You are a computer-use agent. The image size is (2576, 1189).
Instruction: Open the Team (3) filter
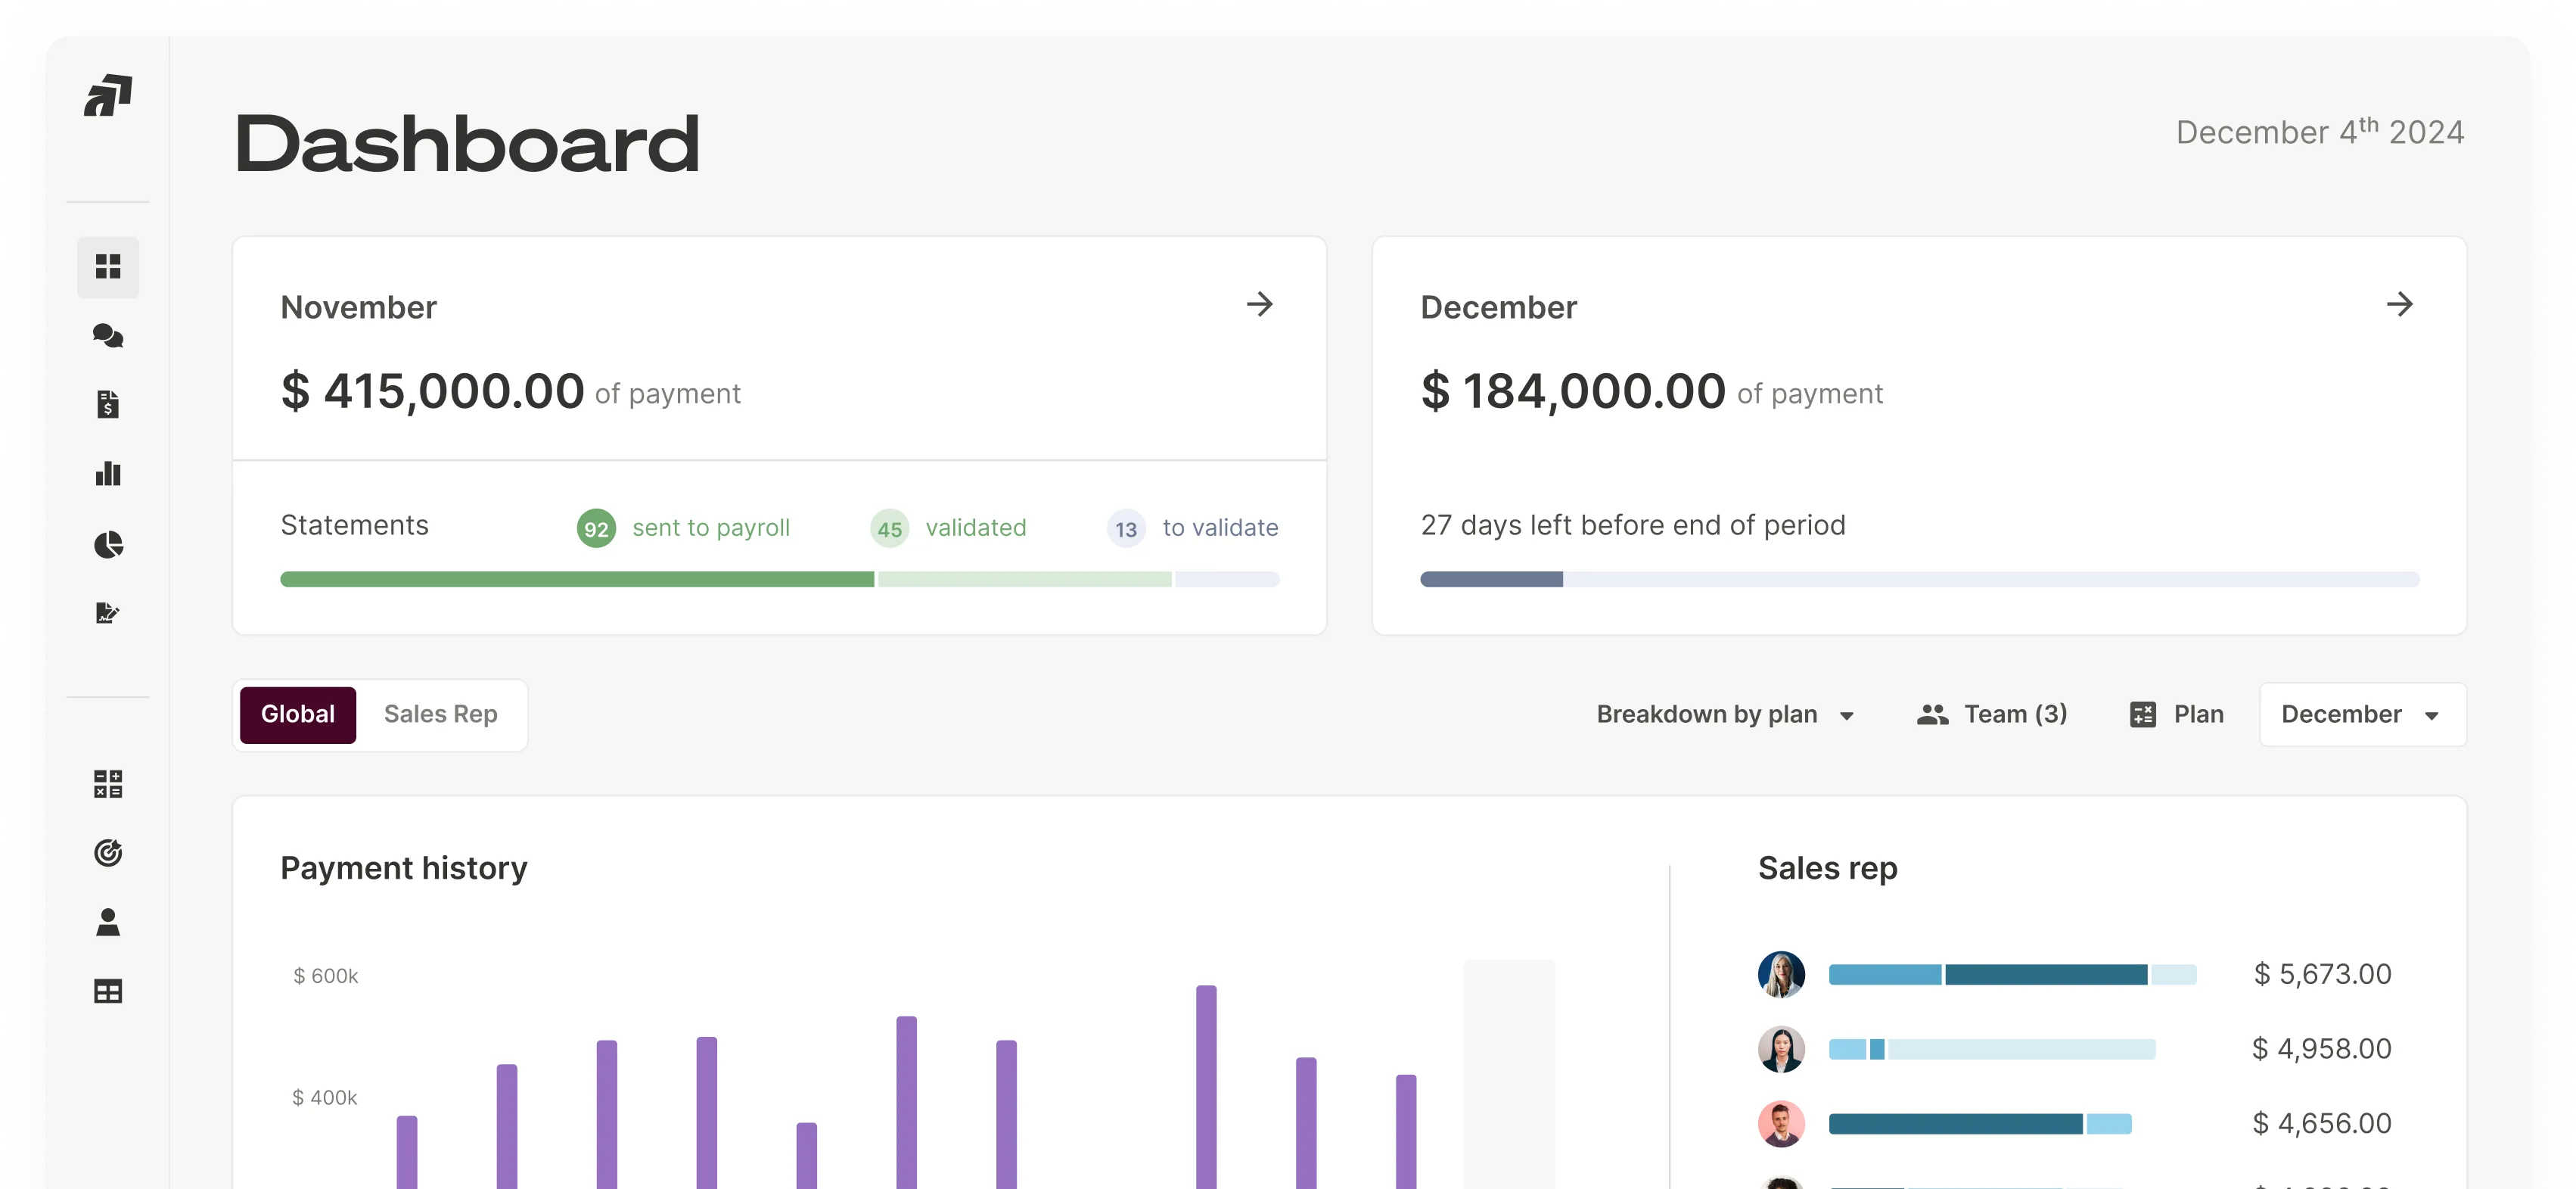pos(1991,714)
